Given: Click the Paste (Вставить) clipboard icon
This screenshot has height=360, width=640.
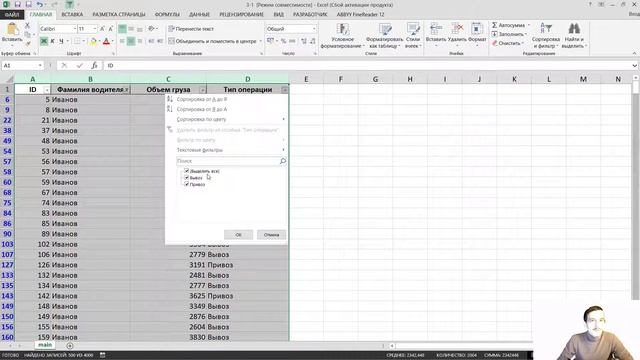Looking at the screenshot, I should [x=12, y=29].
